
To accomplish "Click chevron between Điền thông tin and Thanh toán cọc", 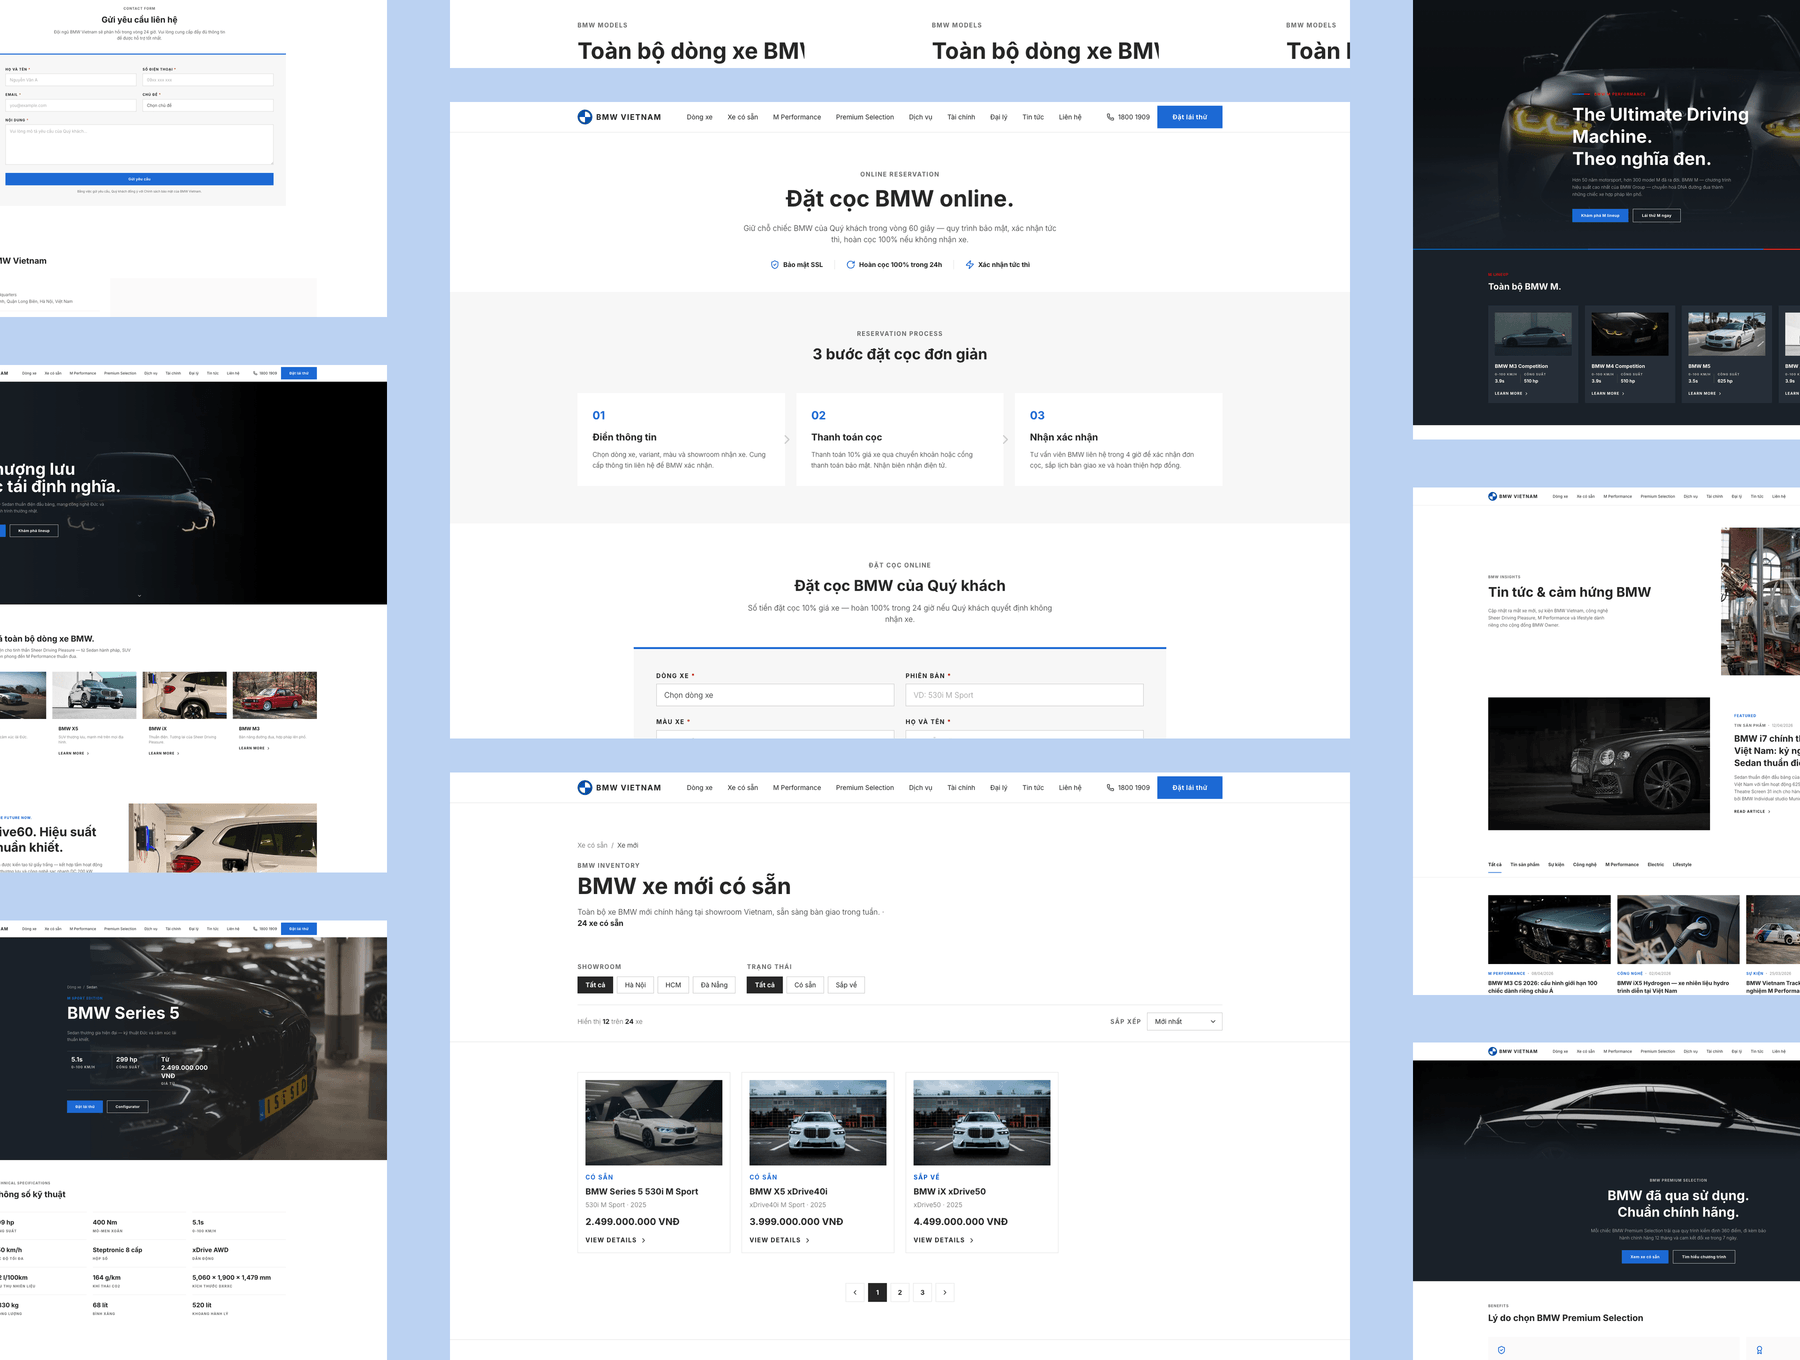I will (x=787, y=439).
